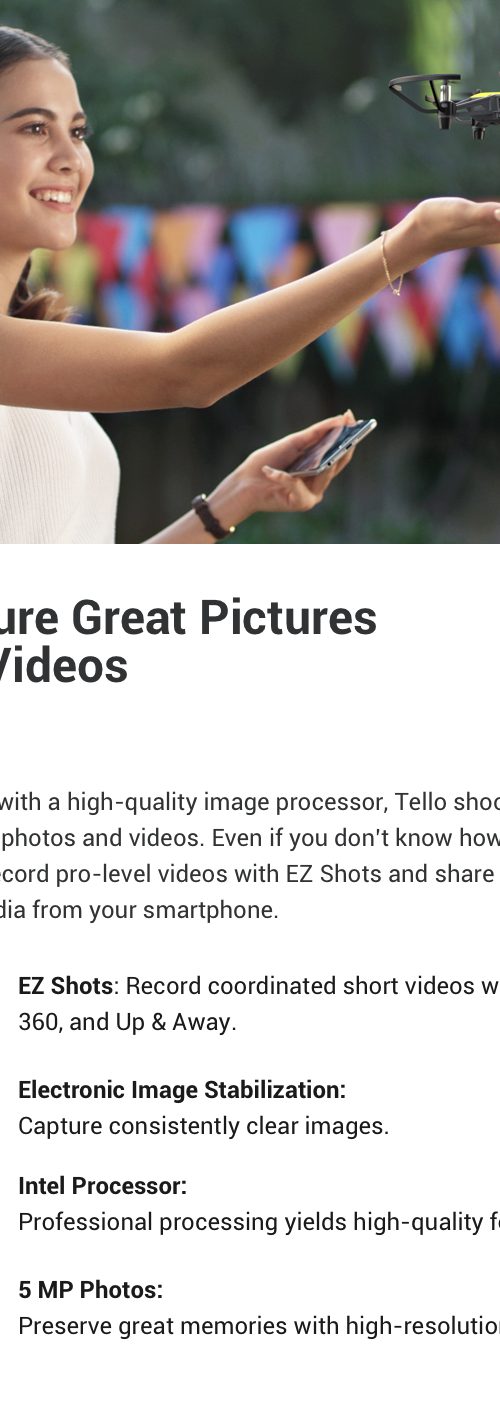500x1407 pixels.
Task: Click the '5 MP Photos:' label
Action: point(90,1290)
